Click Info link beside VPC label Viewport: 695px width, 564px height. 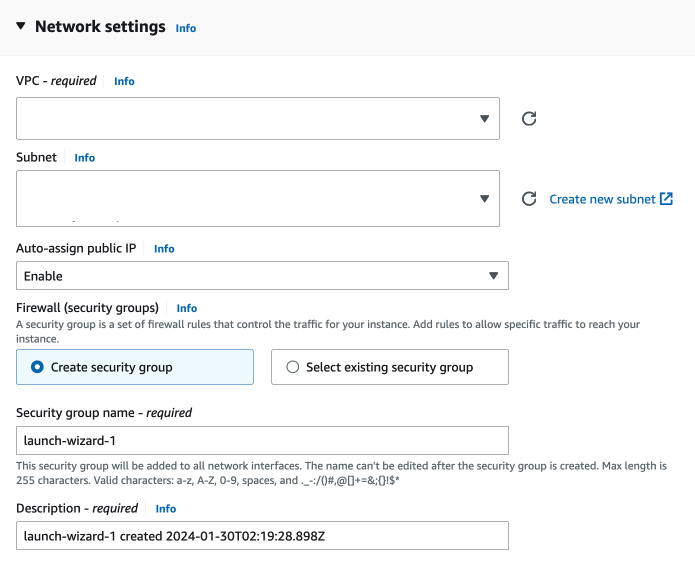pos(124,81)
